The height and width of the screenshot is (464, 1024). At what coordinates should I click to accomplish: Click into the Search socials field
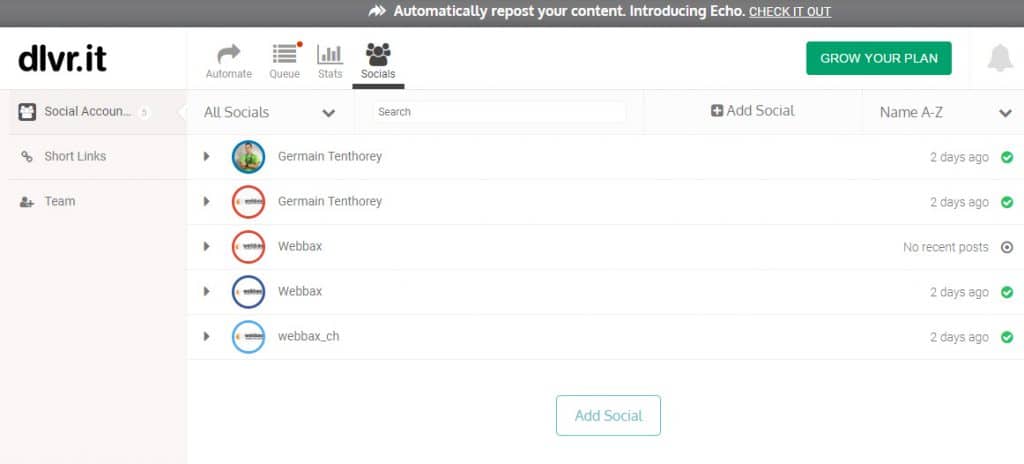click(x=499, y=112)
